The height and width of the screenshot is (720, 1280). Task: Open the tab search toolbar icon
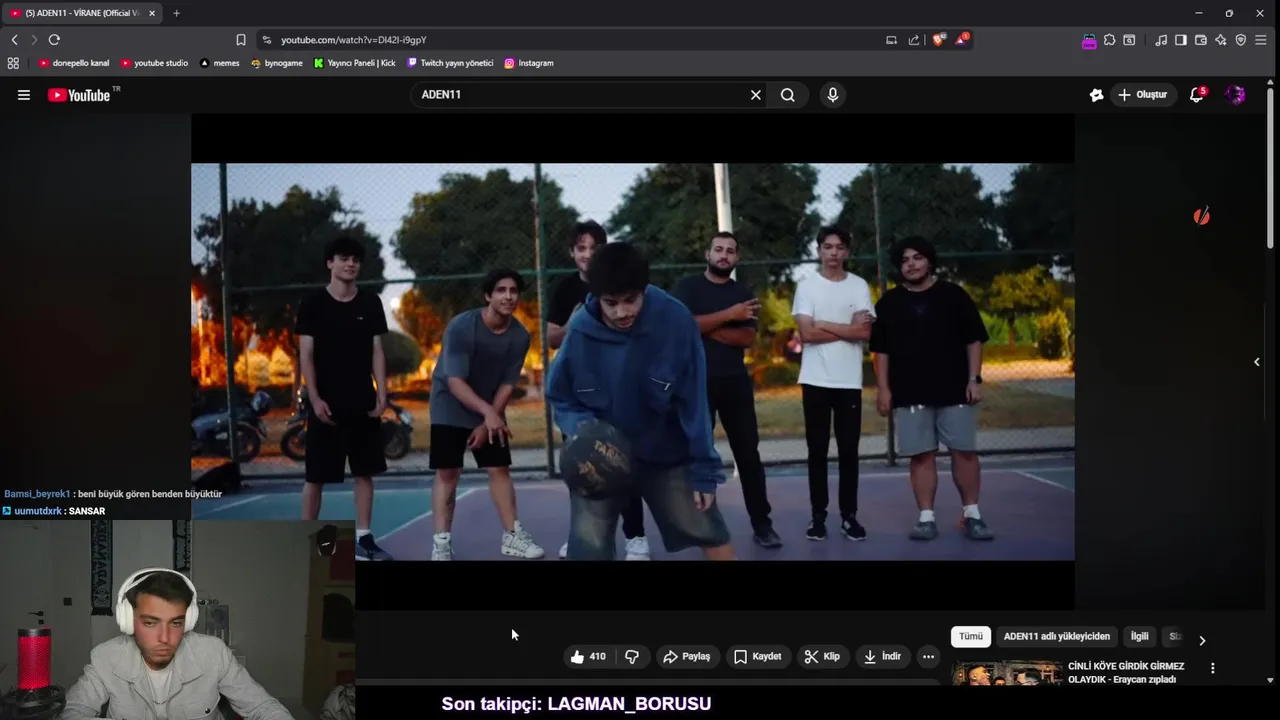pos(1129,40)
